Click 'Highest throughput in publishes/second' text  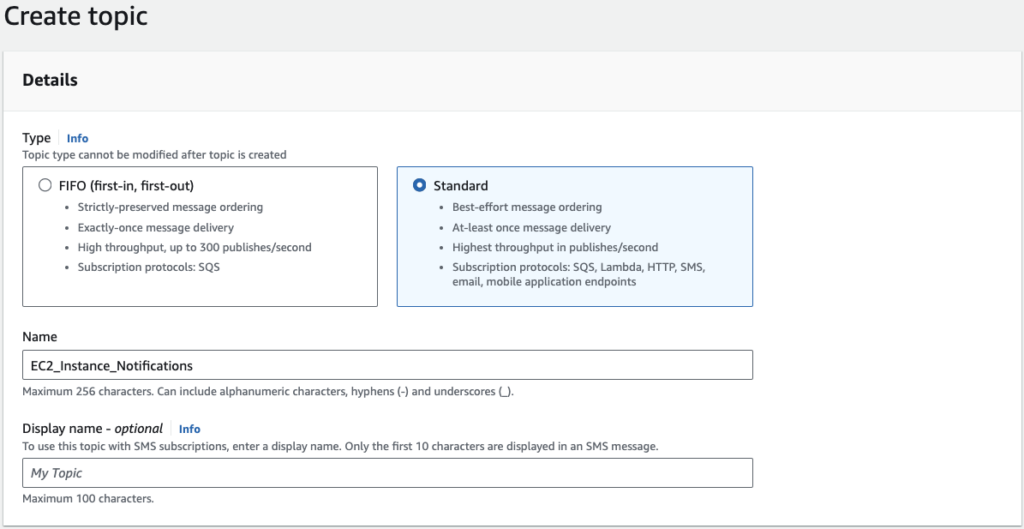[554, 247]
